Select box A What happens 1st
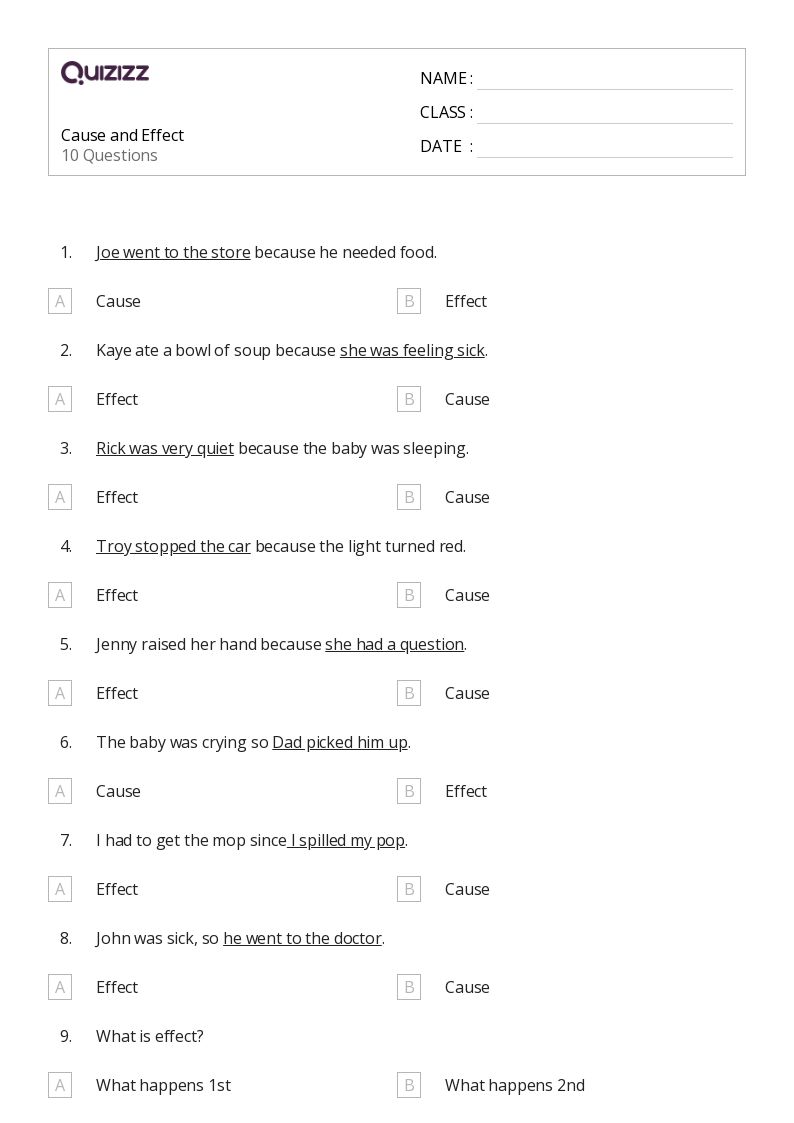 [x=60, y=1086]
